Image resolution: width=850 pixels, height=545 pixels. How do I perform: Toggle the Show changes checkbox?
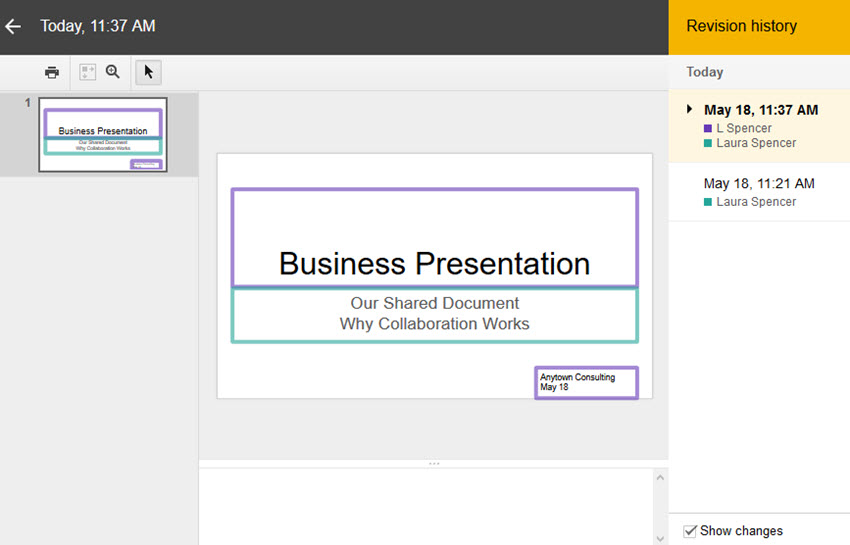(690, 531)
